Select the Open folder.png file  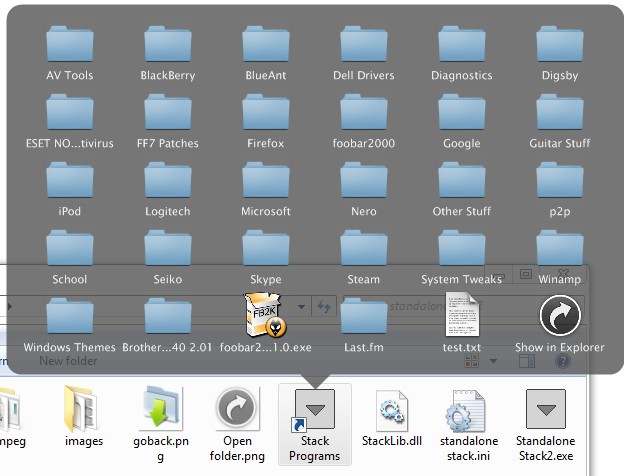237,425
